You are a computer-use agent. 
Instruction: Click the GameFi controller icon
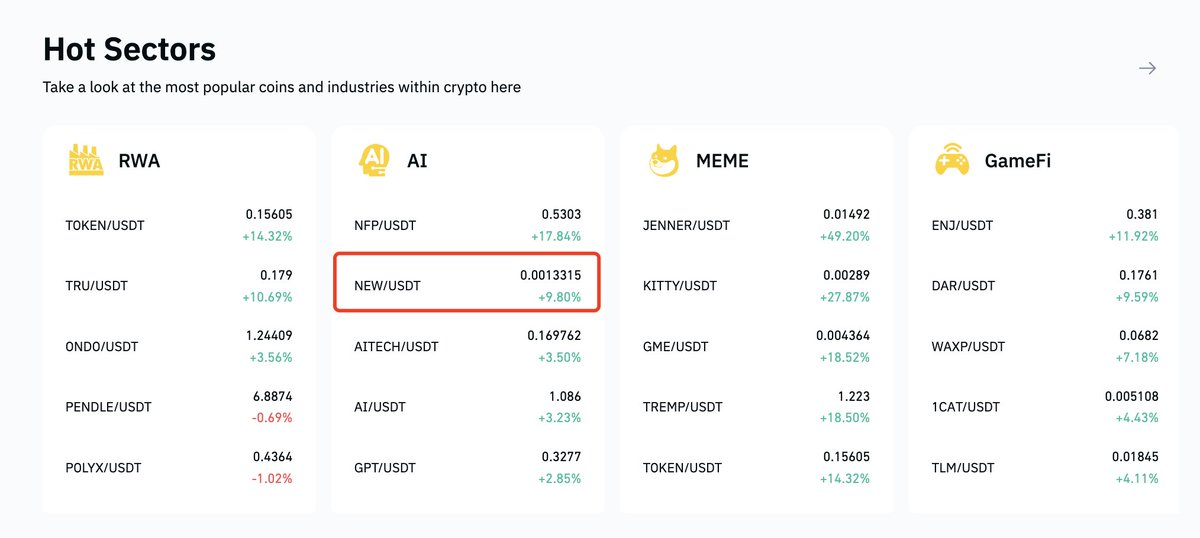(x=951, y=160)
